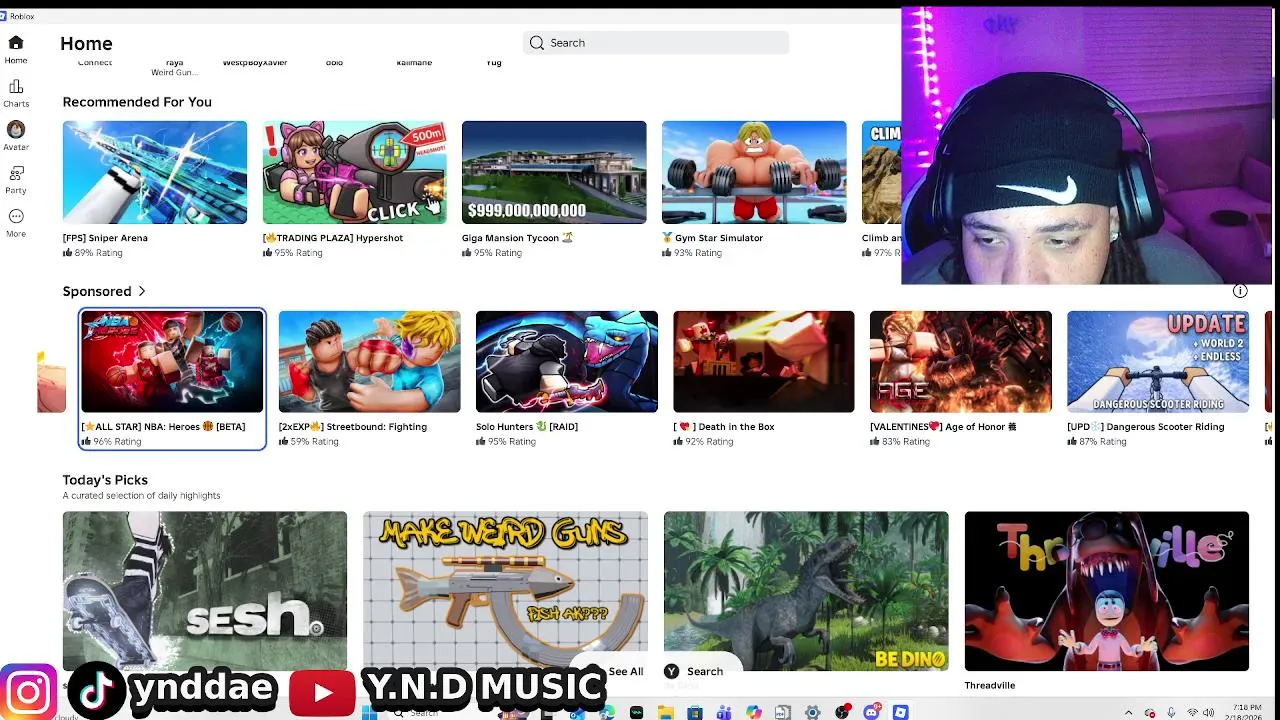Open the More menu in sidebar
Viewport: 1280px width, 720px height.
coord(16,223)
